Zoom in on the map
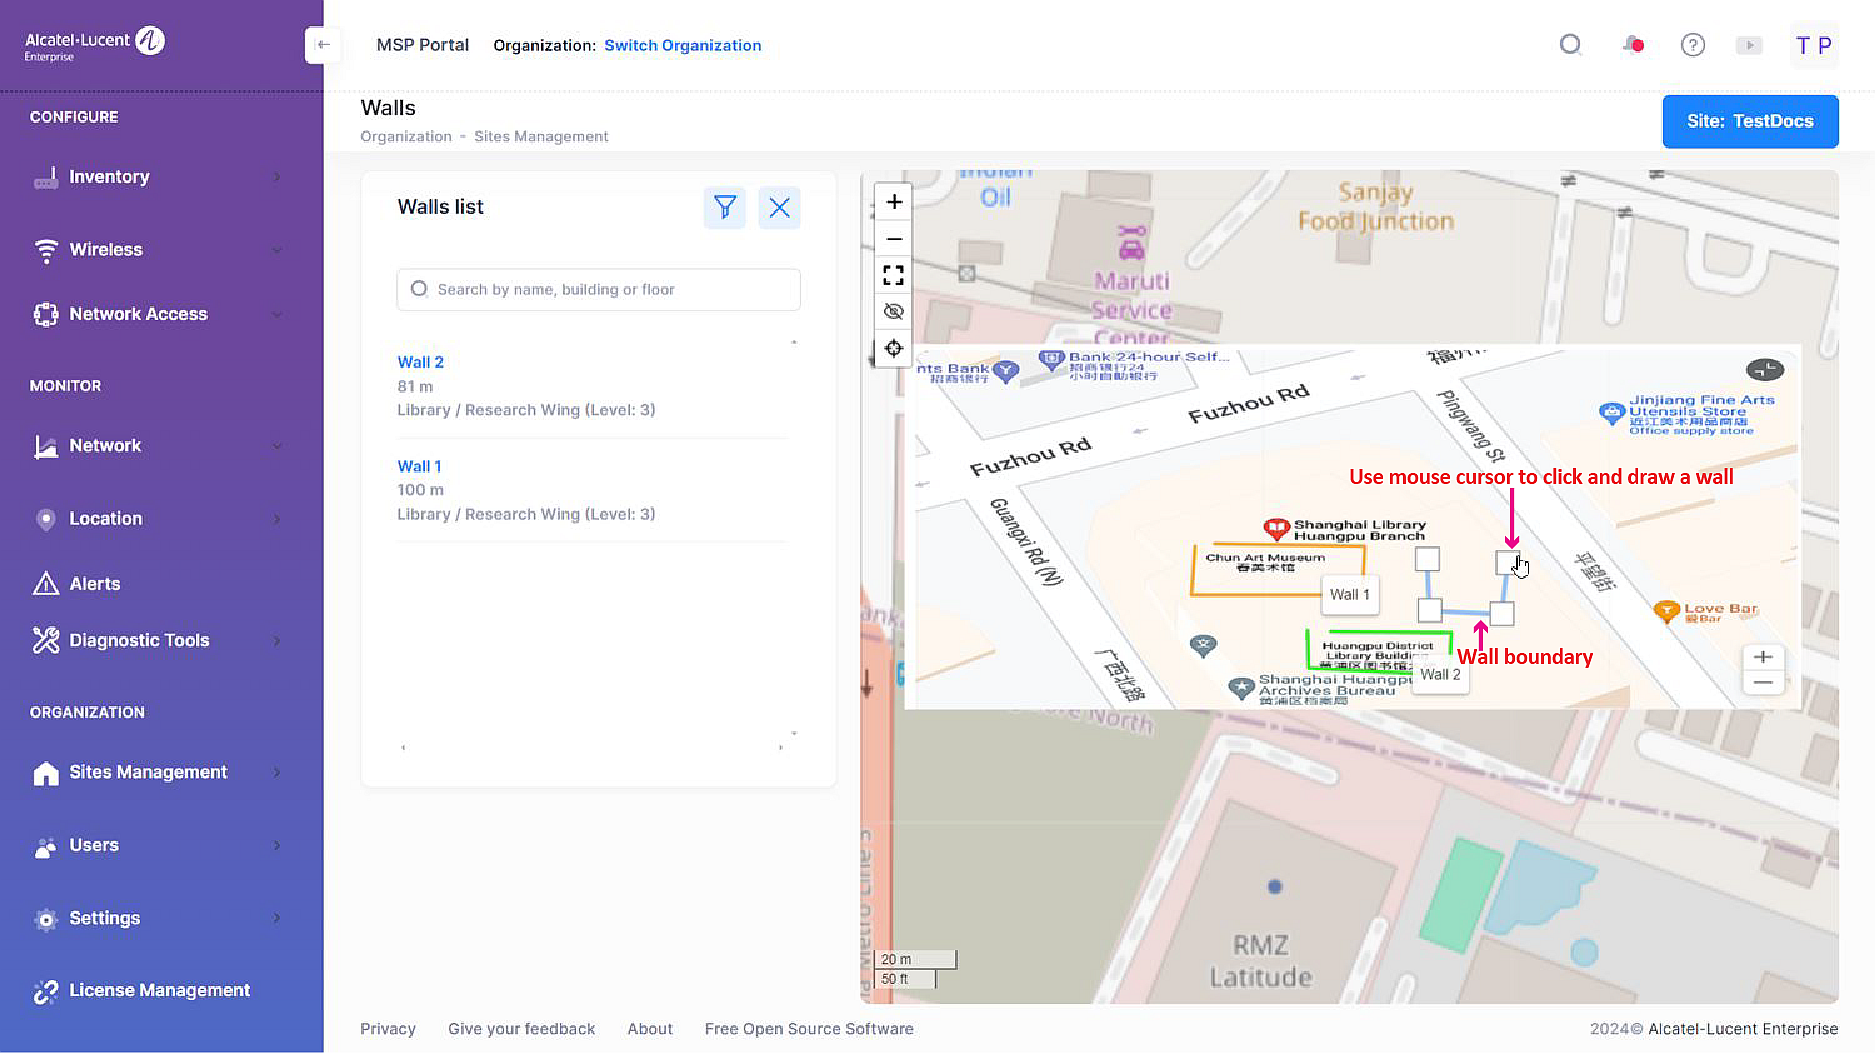Screen dimensions: 1875x1053 [x=894, y=202]
